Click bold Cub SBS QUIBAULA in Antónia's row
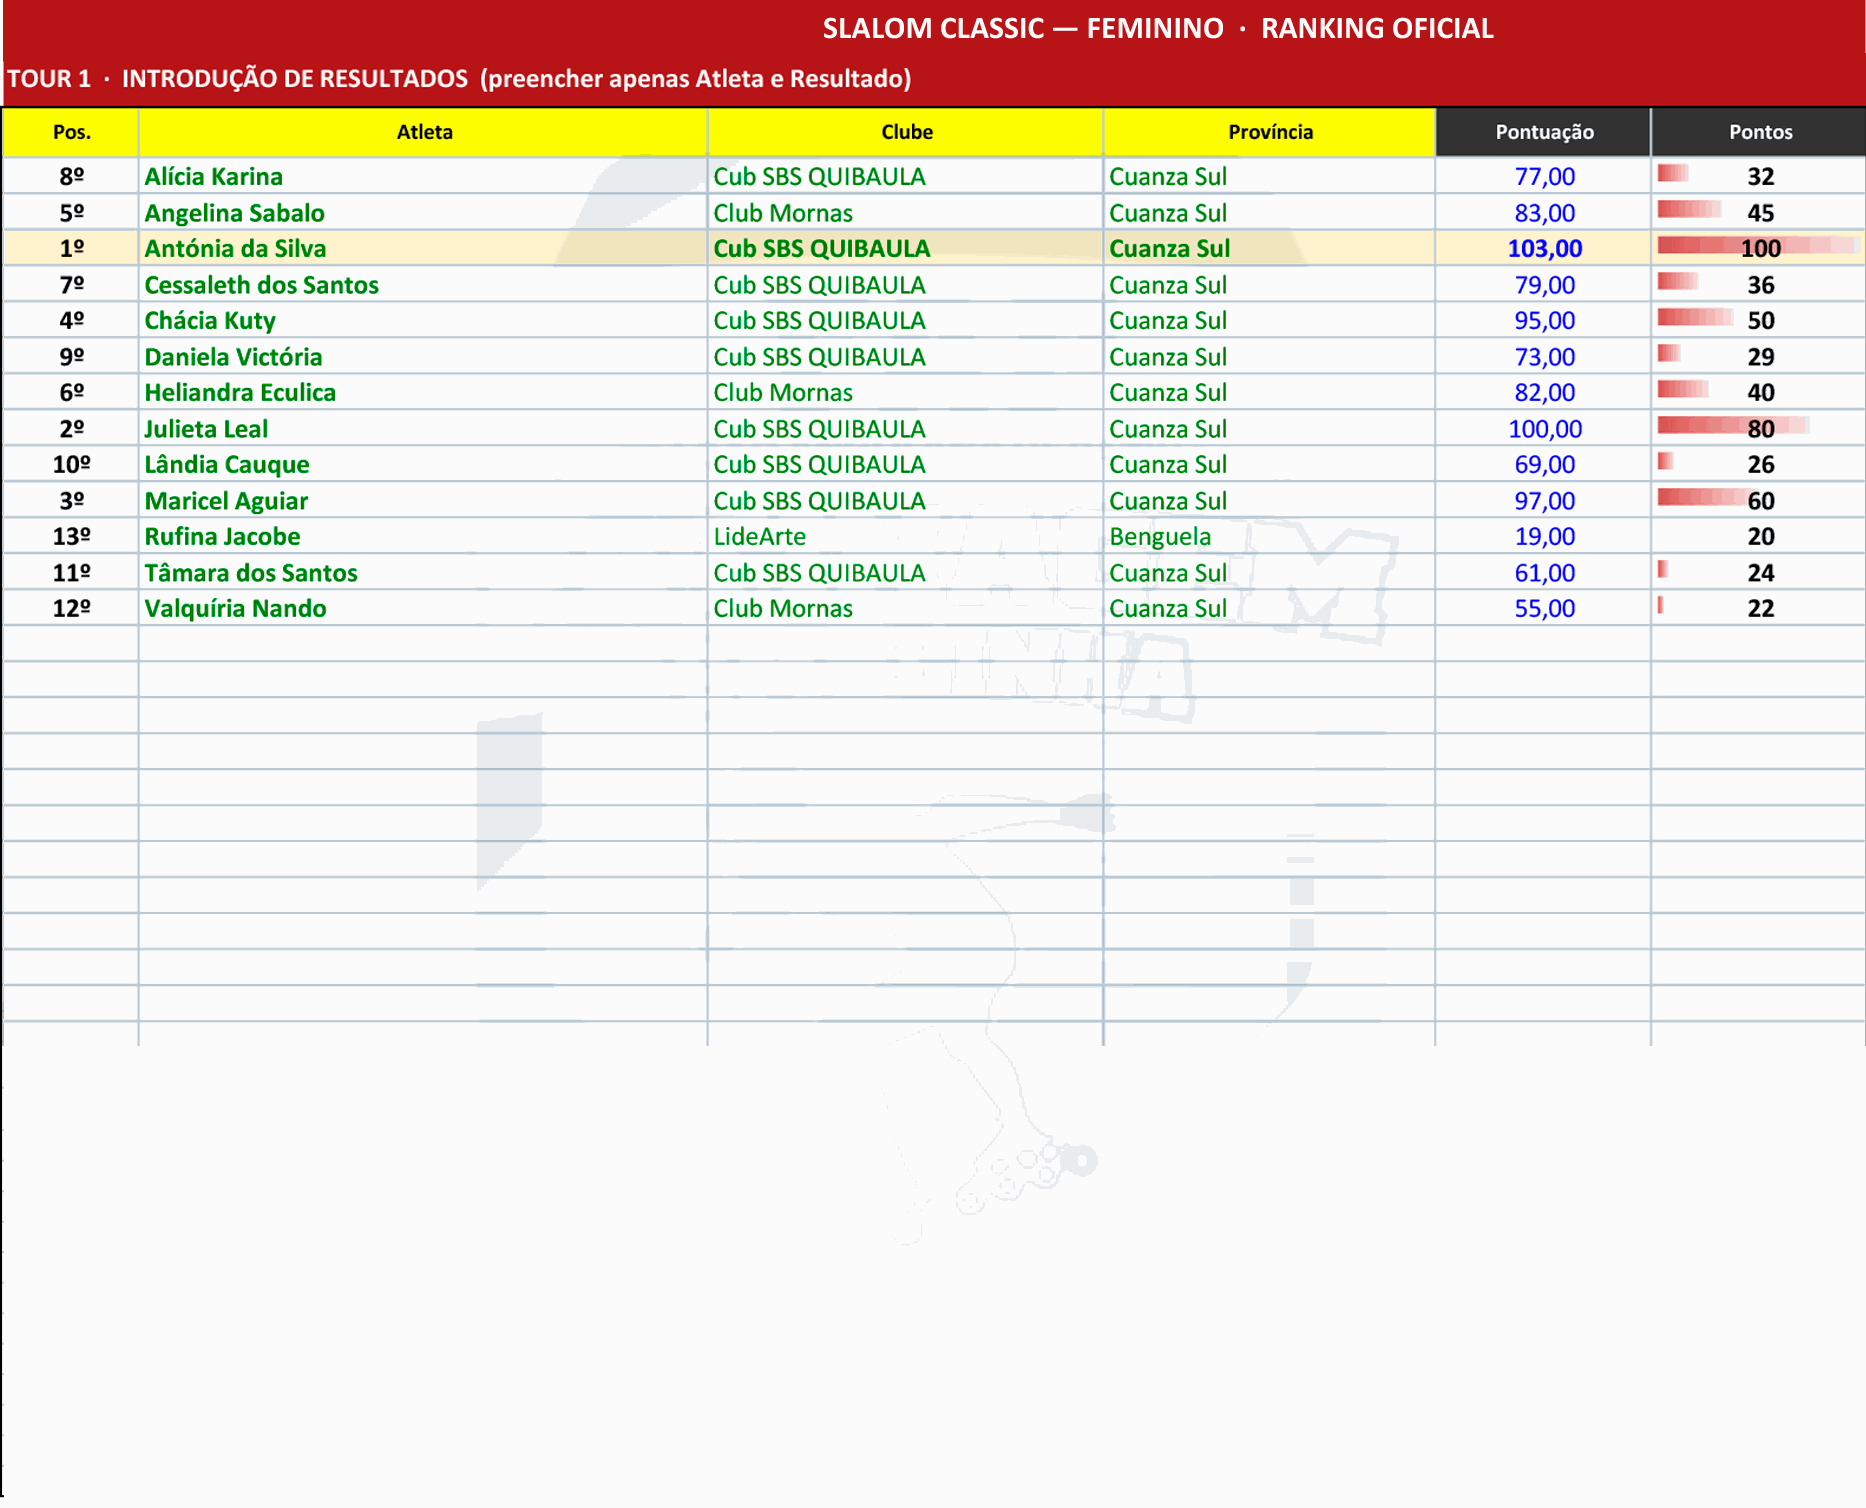The height and width of the screenshot is (1508, 1866). [906, 248]
